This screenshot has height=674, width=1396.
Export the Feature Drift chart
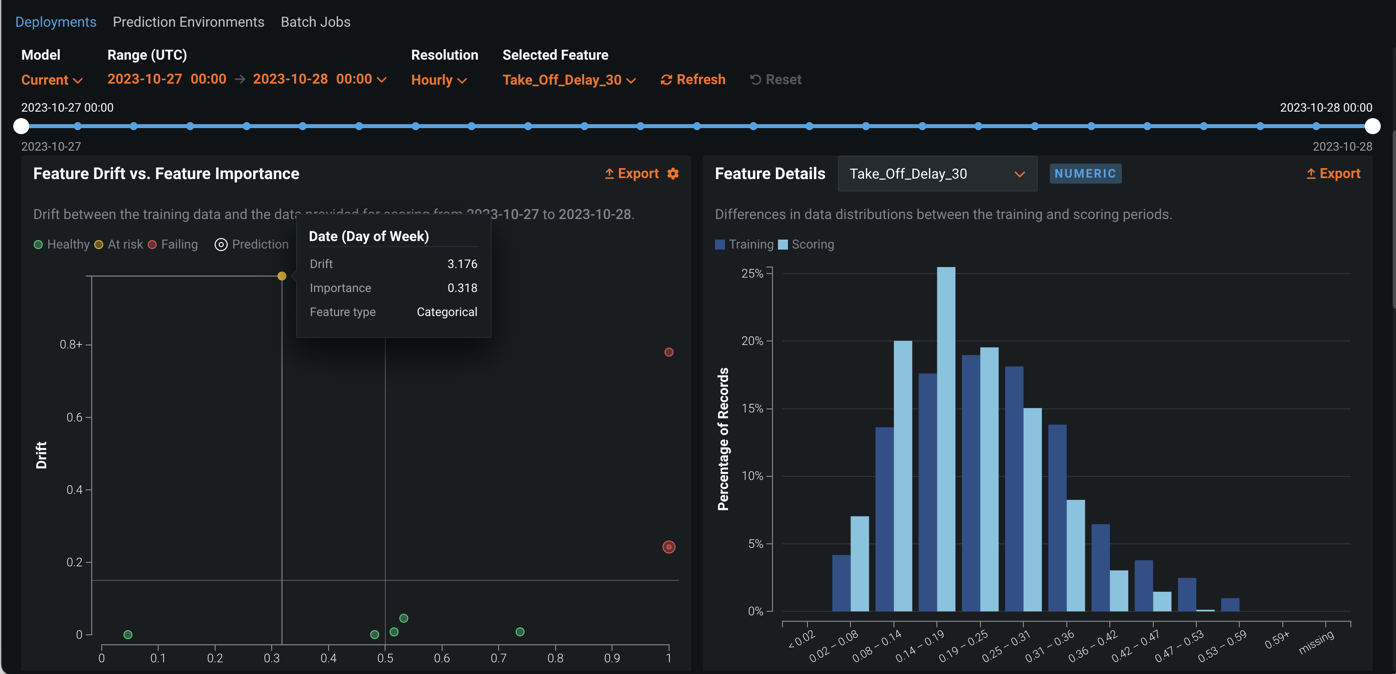coord(631,174)
